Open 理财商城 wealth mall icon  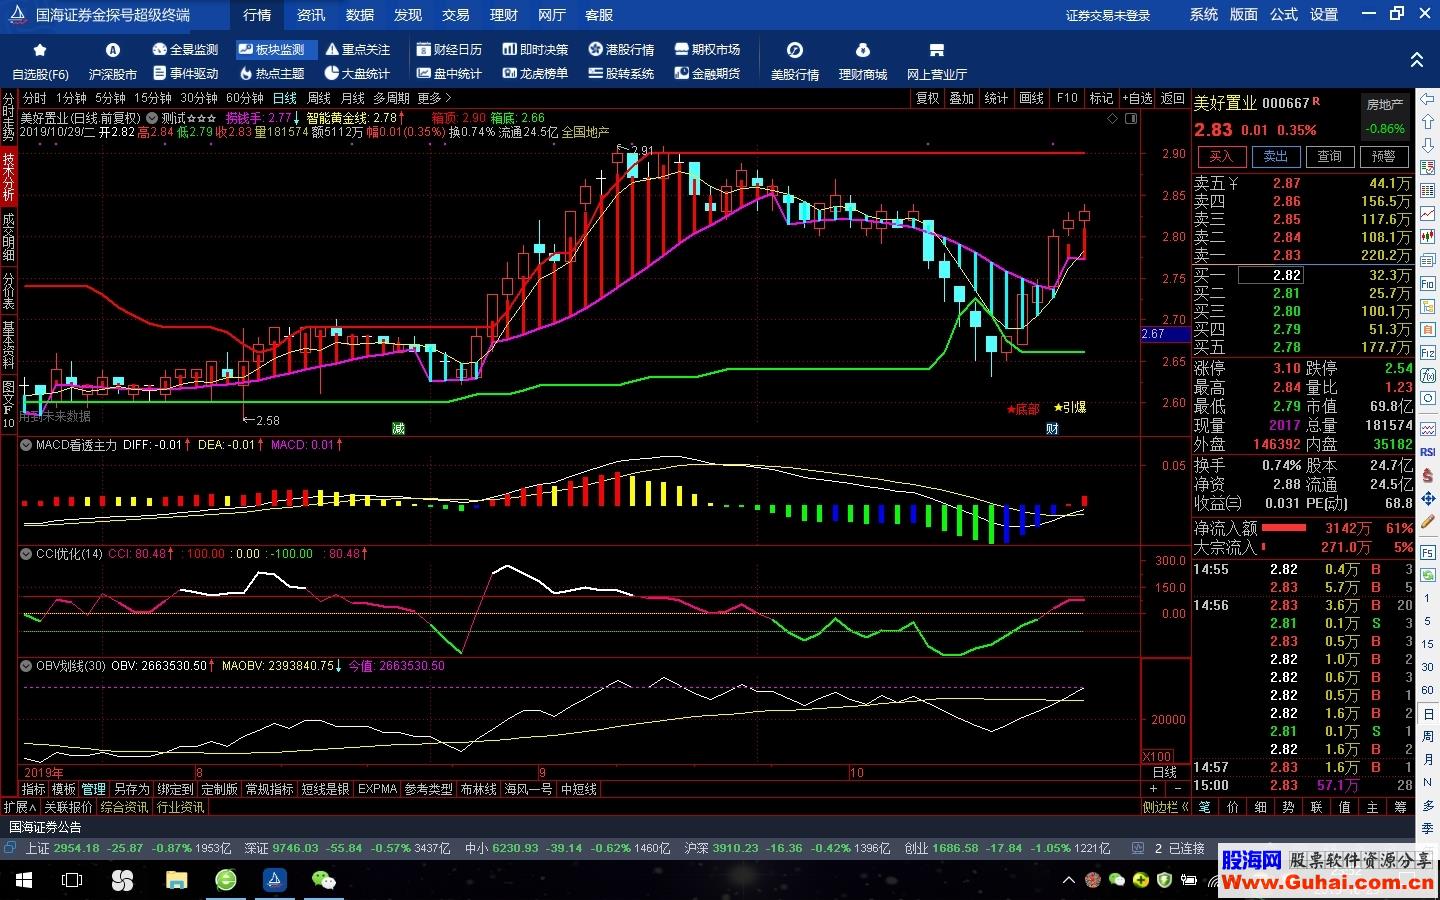pos(863,61)
